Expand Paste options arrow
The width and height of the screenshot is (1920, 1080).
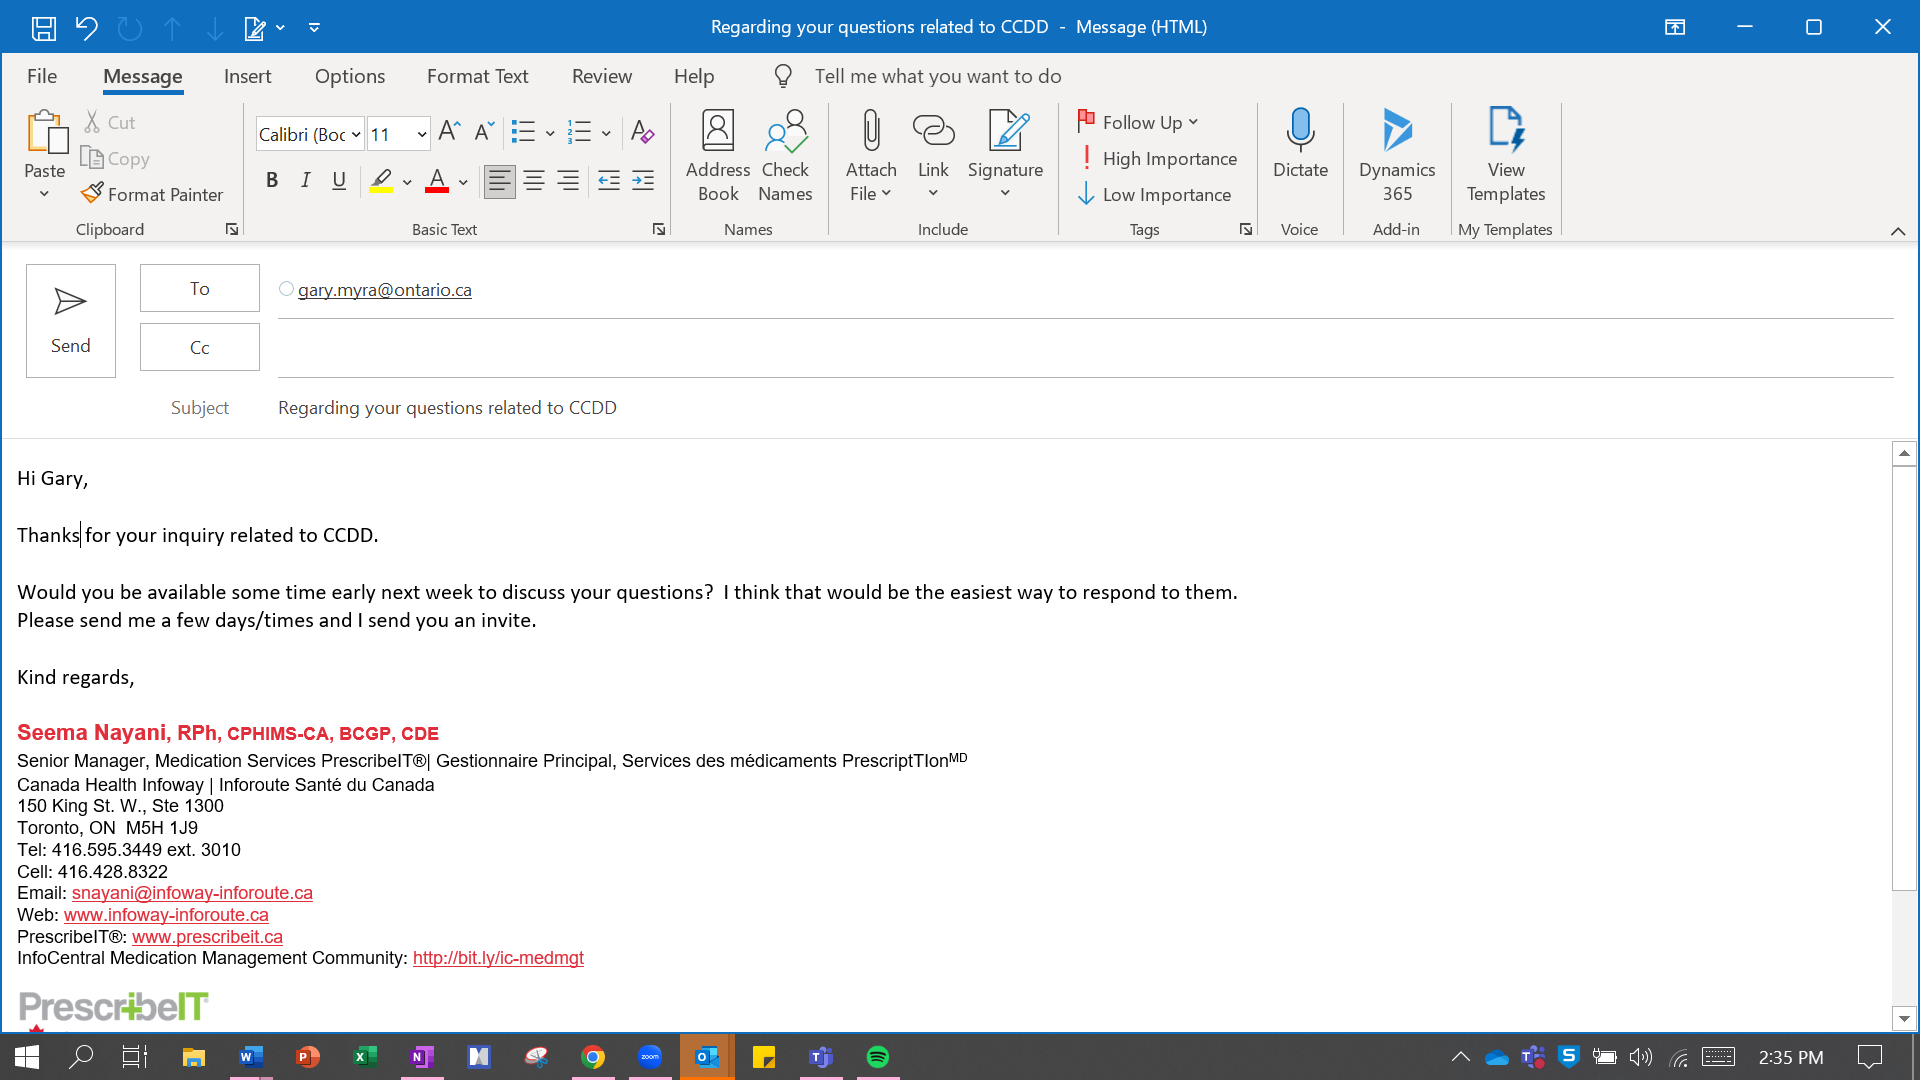pos(44,194)
